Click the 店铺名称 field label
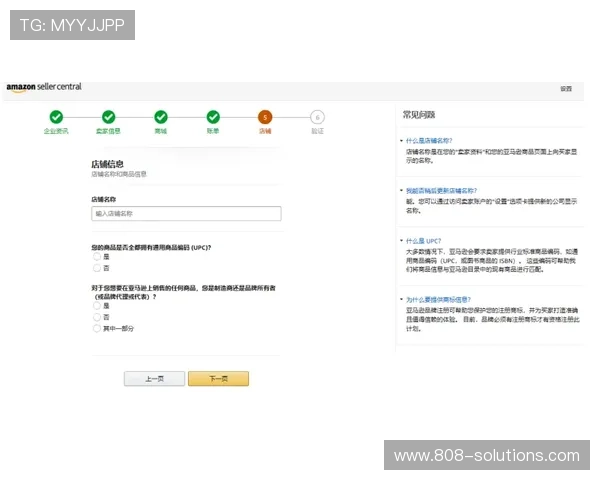The width and height of the screenshot is (600, 480). pyautogui.click(x=104, y=199)
